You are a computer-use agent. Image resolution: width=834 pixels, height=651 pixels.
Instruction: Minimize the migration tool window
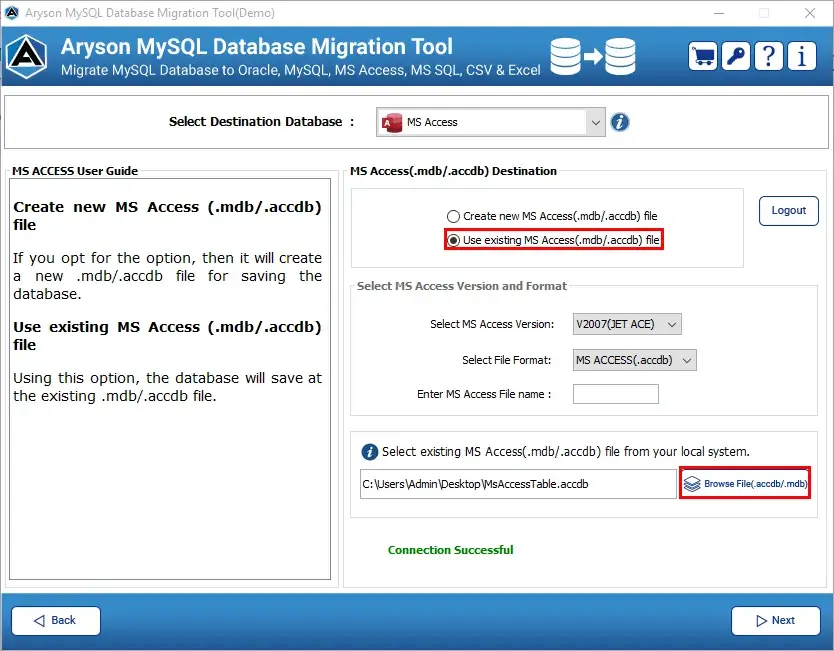(x=719, y=13)
